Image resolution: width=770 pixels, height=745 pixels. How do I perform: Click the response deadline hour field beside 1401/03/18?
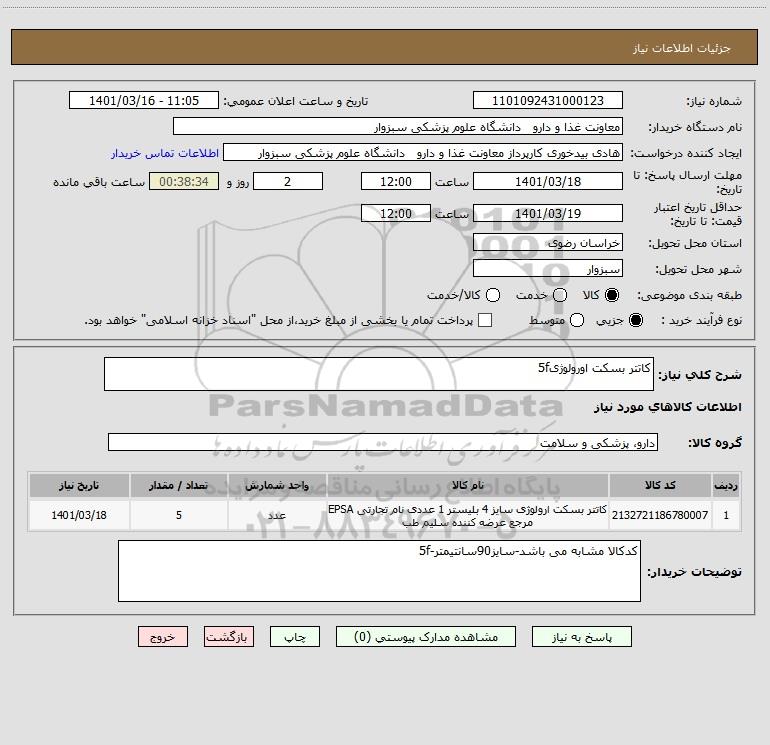(396, 181)
